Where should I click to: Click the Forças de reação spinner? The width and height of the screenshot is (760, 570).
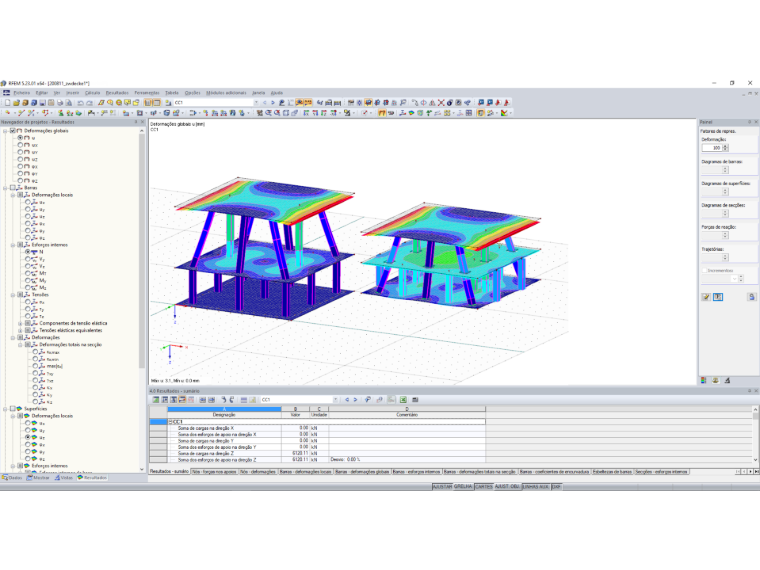pos(725,235)
